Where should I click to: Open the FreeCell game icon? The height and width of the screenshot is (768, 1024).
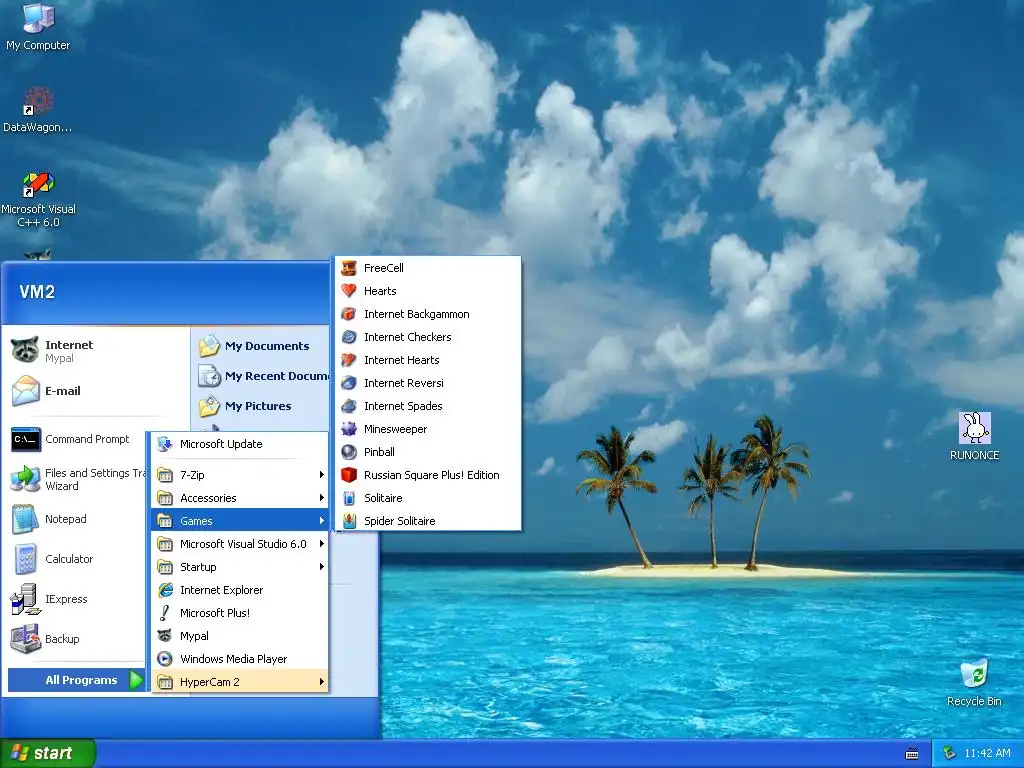[349, 268]
